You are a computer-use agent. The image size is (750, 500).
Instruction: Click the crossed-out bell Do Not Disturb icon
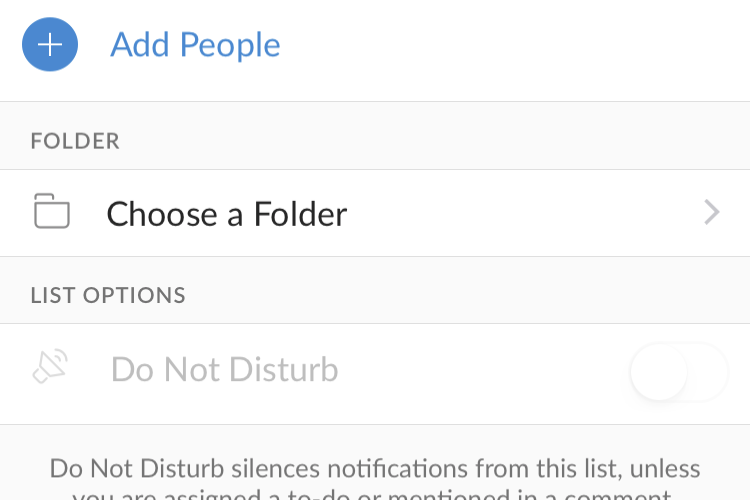pyautogui.click(x=50, y=369)
